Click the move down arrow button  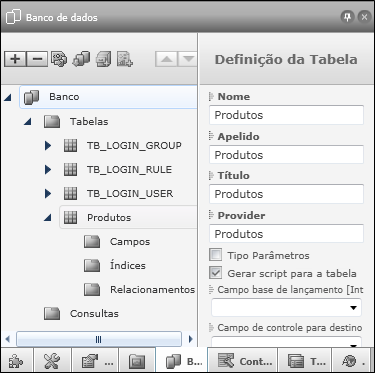point(188,59)
